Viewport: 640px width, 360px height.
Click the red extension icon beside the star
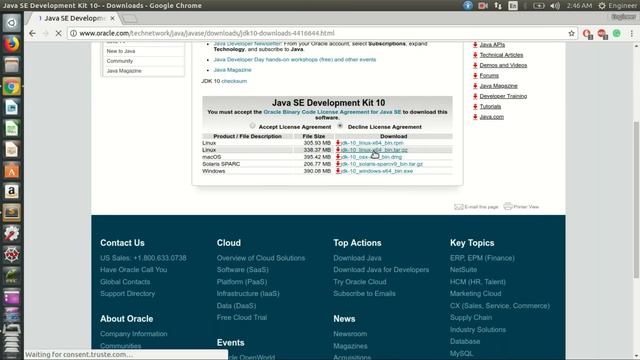point(587,34)
